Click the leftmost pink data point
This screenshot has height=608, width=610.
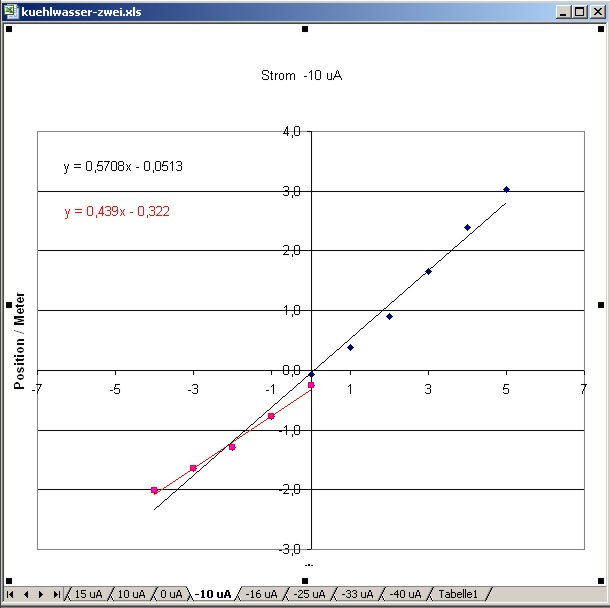154,490
